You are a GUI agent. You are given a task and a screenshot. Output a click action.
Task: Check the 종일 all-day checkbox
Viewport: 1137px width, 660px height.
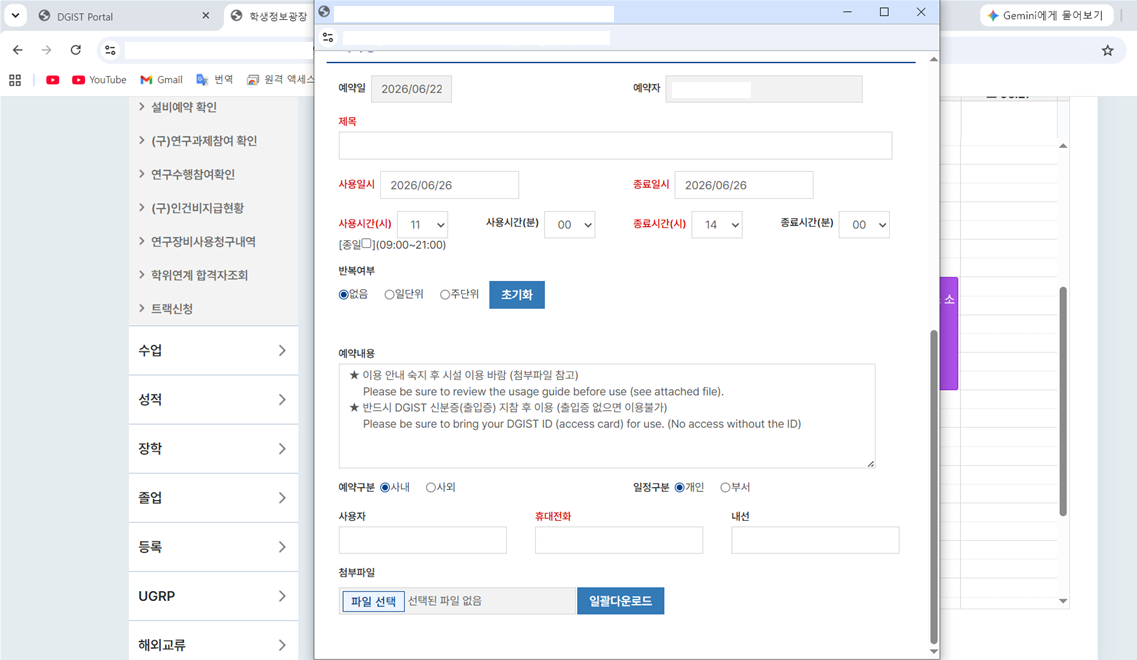tap(367, 244)
